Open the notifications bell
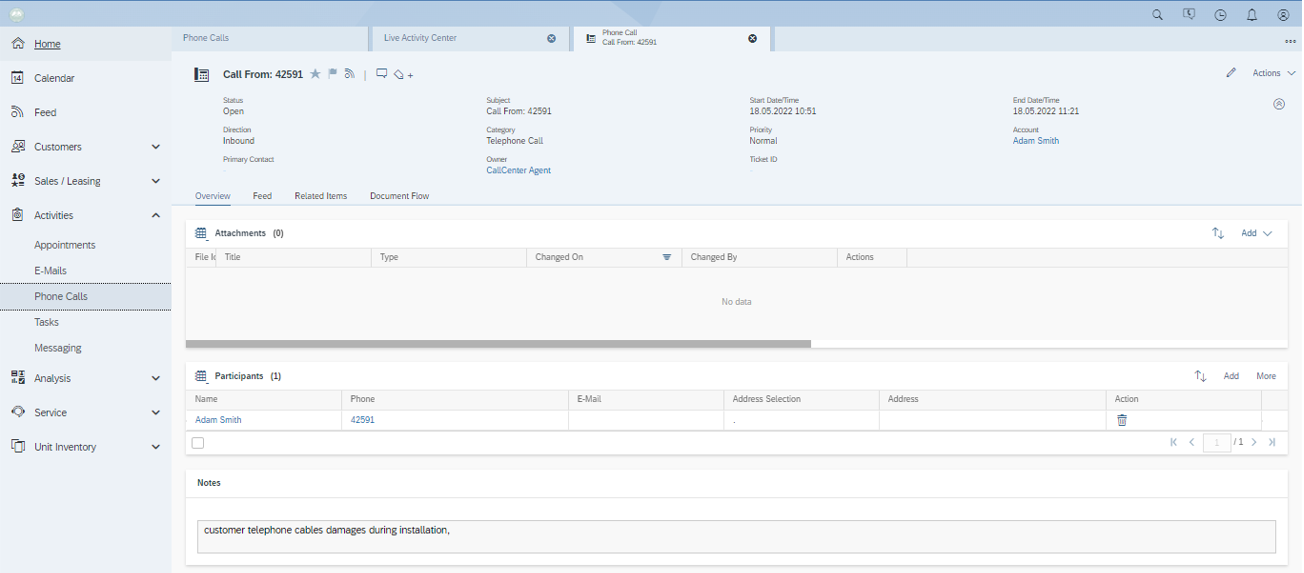Viewport: 1304px width, 573px height. click(1251, 15)
